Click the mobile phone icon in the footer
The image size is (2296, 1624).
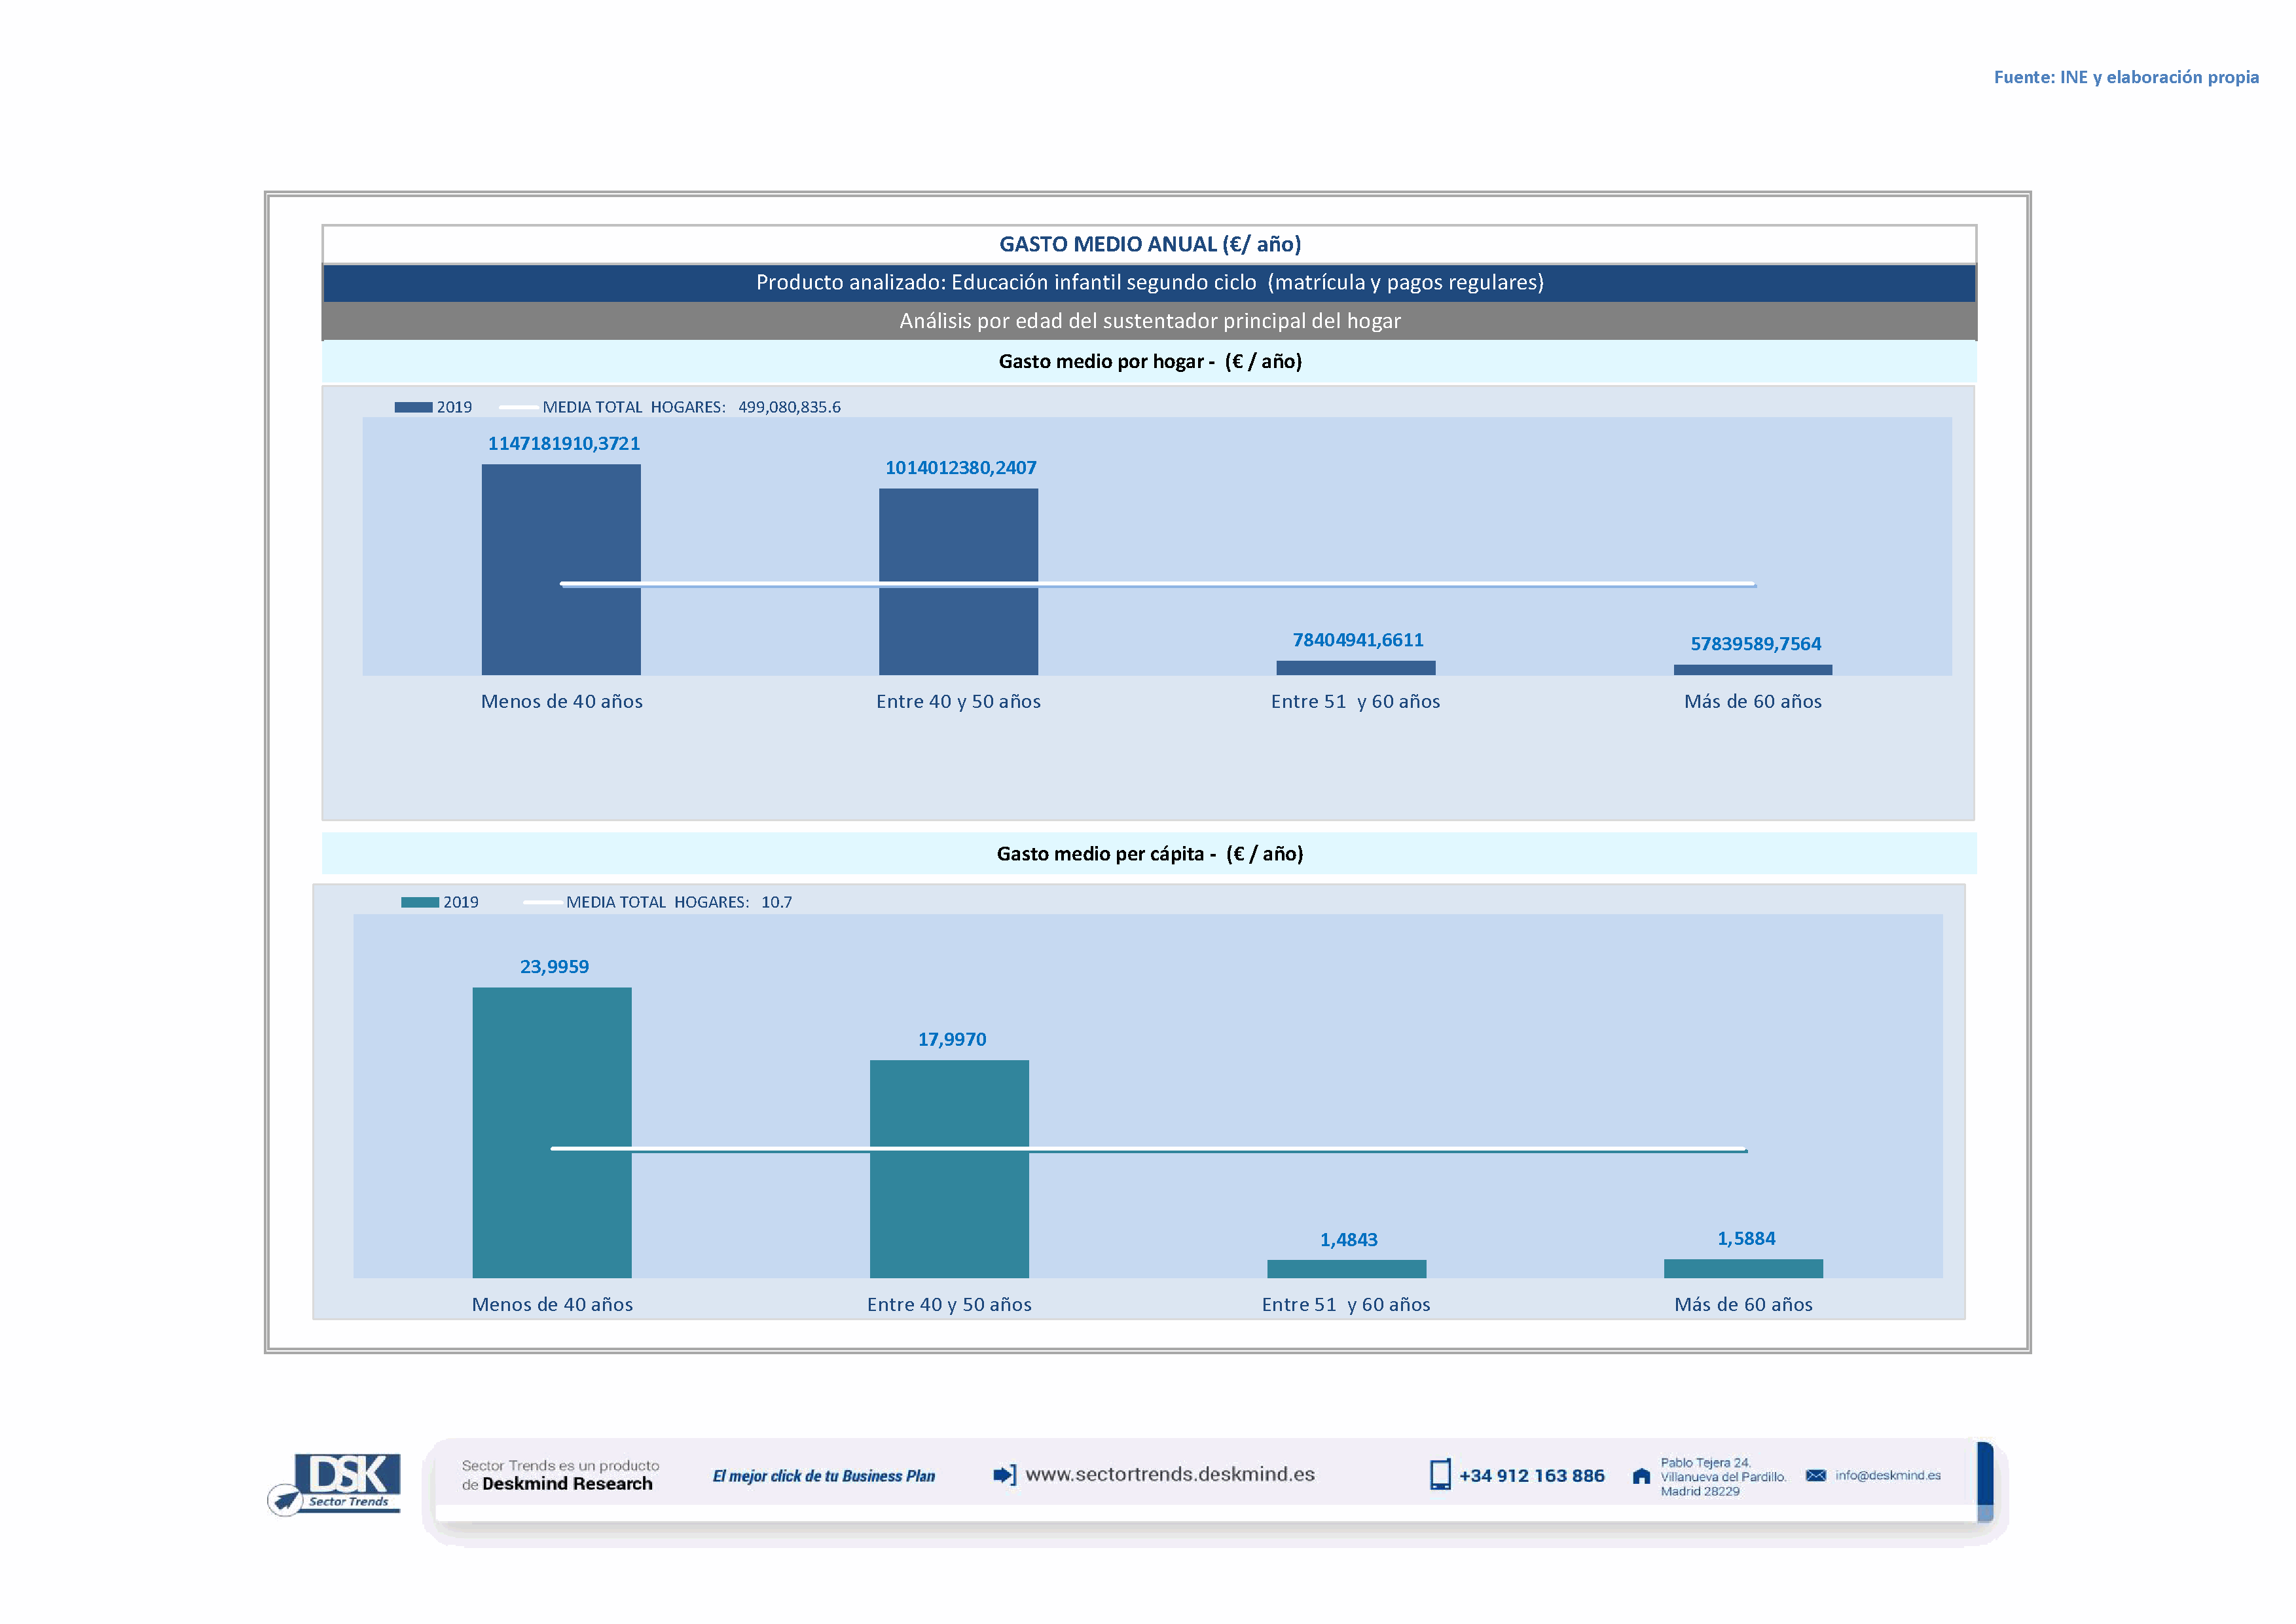tap(1439, 1475)
